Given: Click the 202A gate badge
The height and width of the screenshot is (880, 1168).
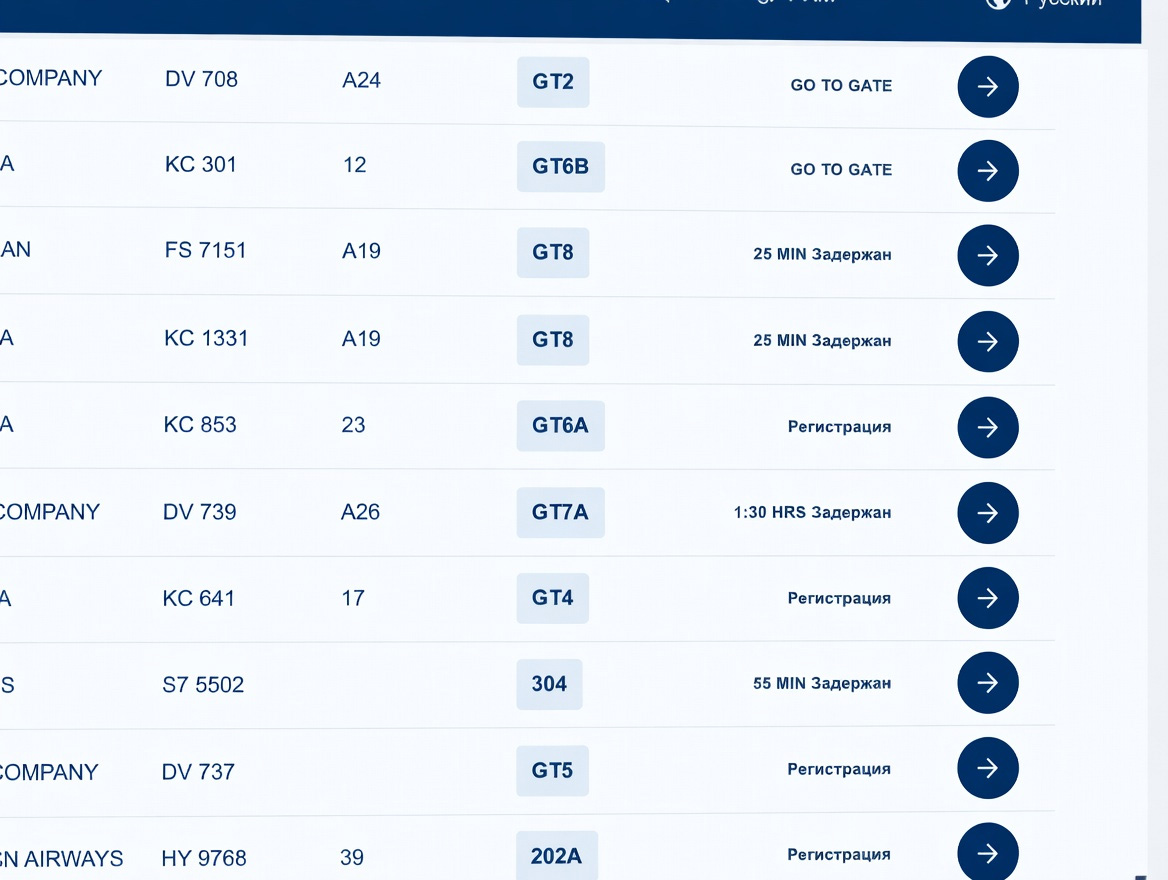Looking at the screenshot, I should 556,856.
